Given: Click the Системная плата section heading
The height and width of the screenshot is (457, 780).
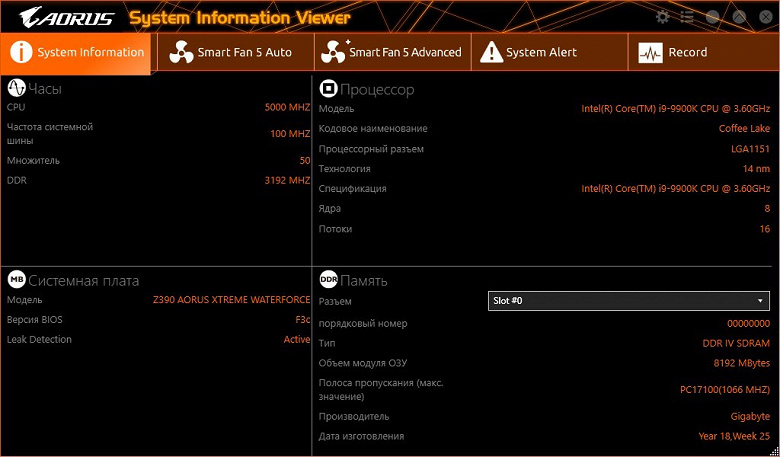Looking at the screenshot, I should 84,281.
